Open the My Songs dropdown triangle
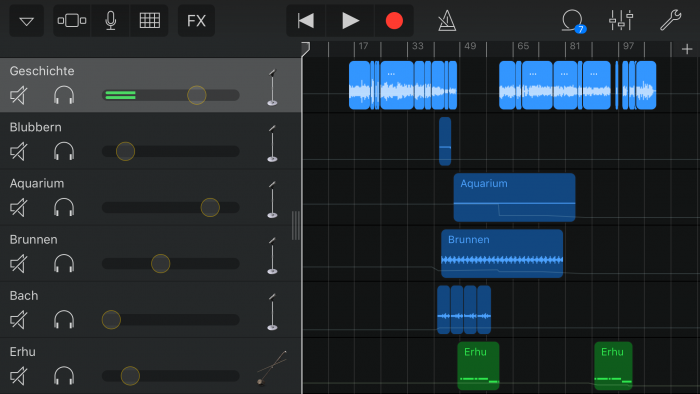 27,21
